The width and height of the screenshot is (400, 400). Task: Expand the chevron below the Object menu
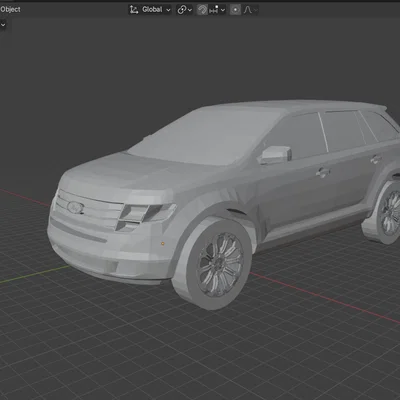(3, 25)
